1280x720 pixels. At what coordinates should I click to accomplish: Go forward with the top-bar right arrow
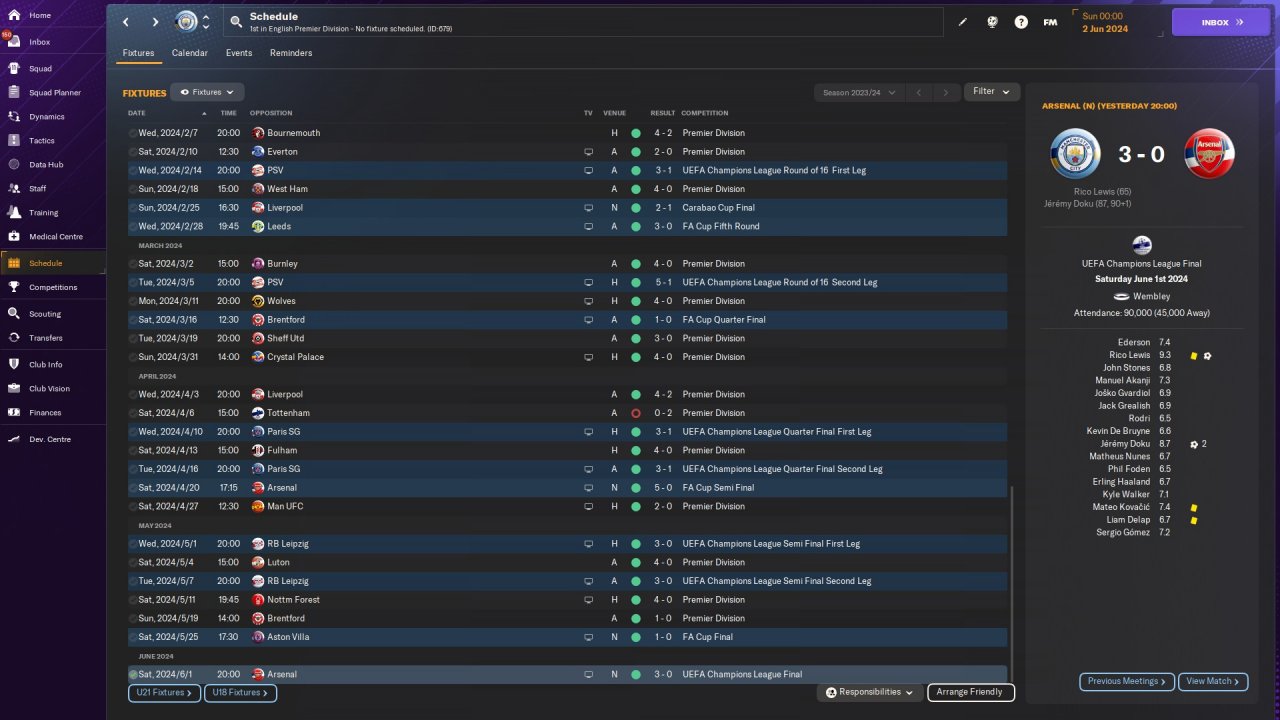click(x=155, y=22)
